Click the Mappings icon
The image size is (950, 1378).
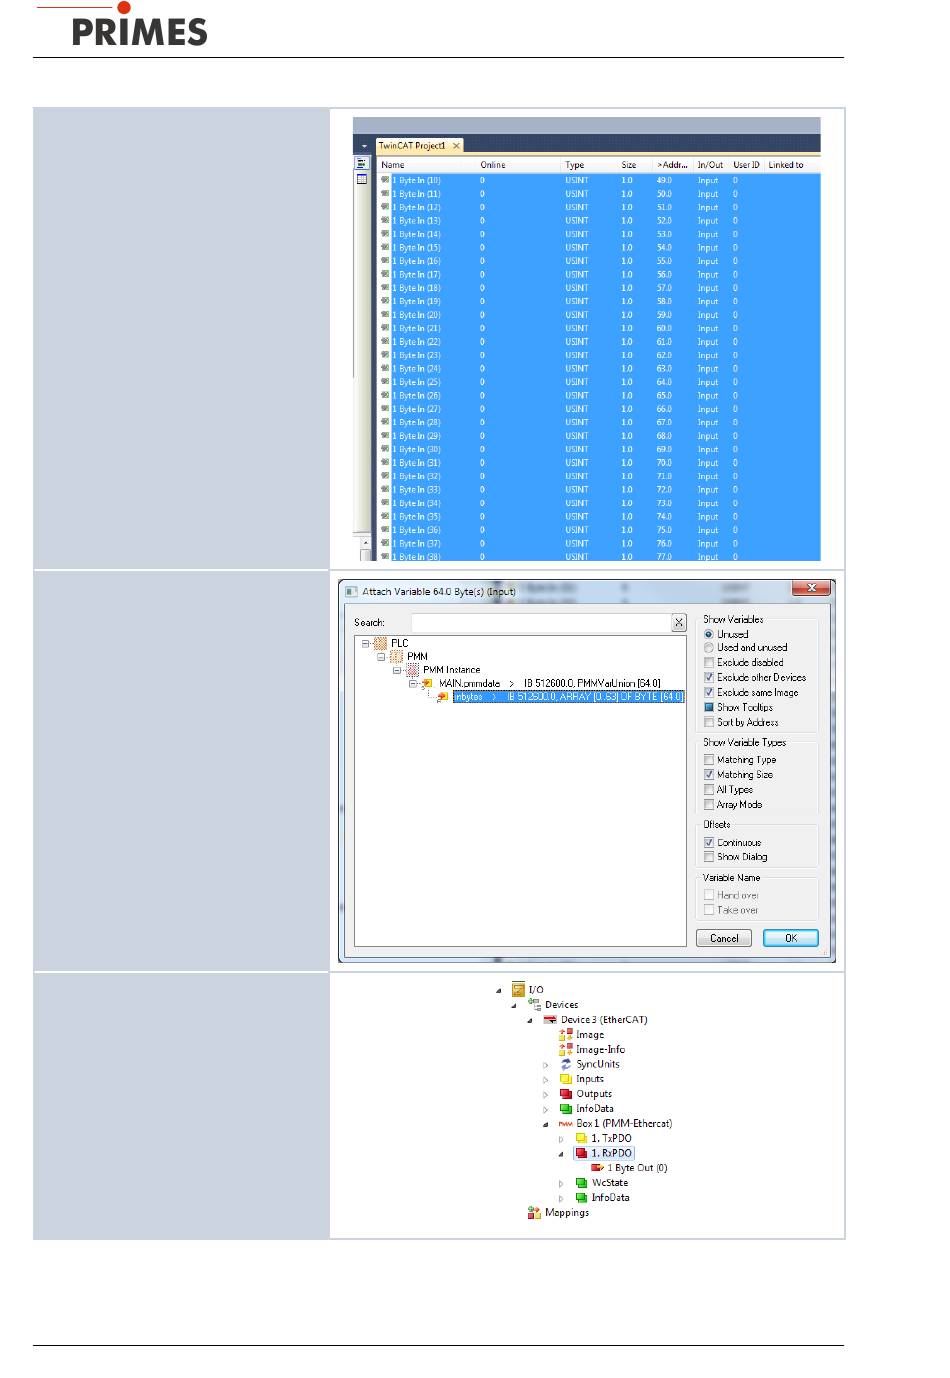(534, 1212)
